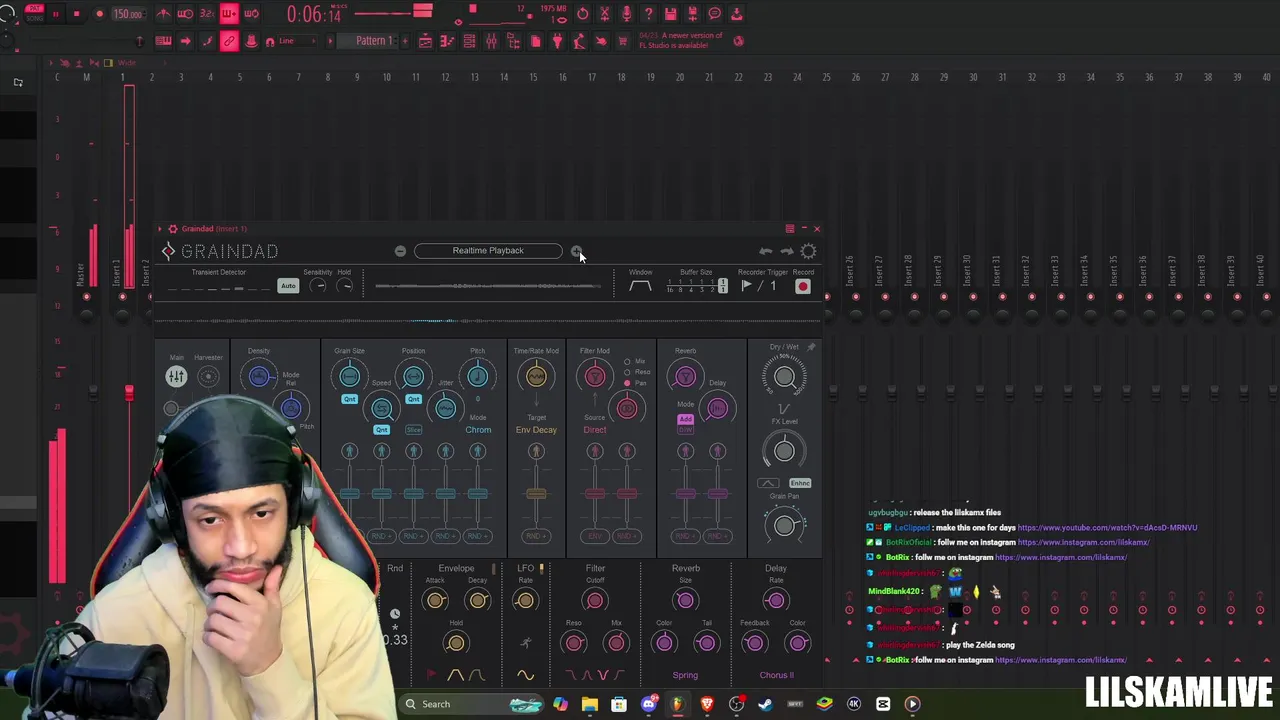
Task: Click the help question-mark icon
Action: 649,14
